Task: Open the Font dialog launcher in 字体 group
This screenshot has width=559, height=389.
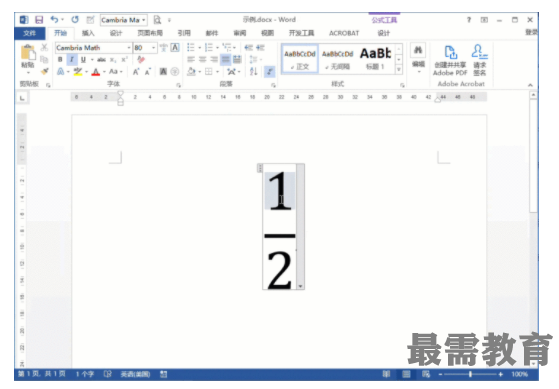Action: [178, 85]
